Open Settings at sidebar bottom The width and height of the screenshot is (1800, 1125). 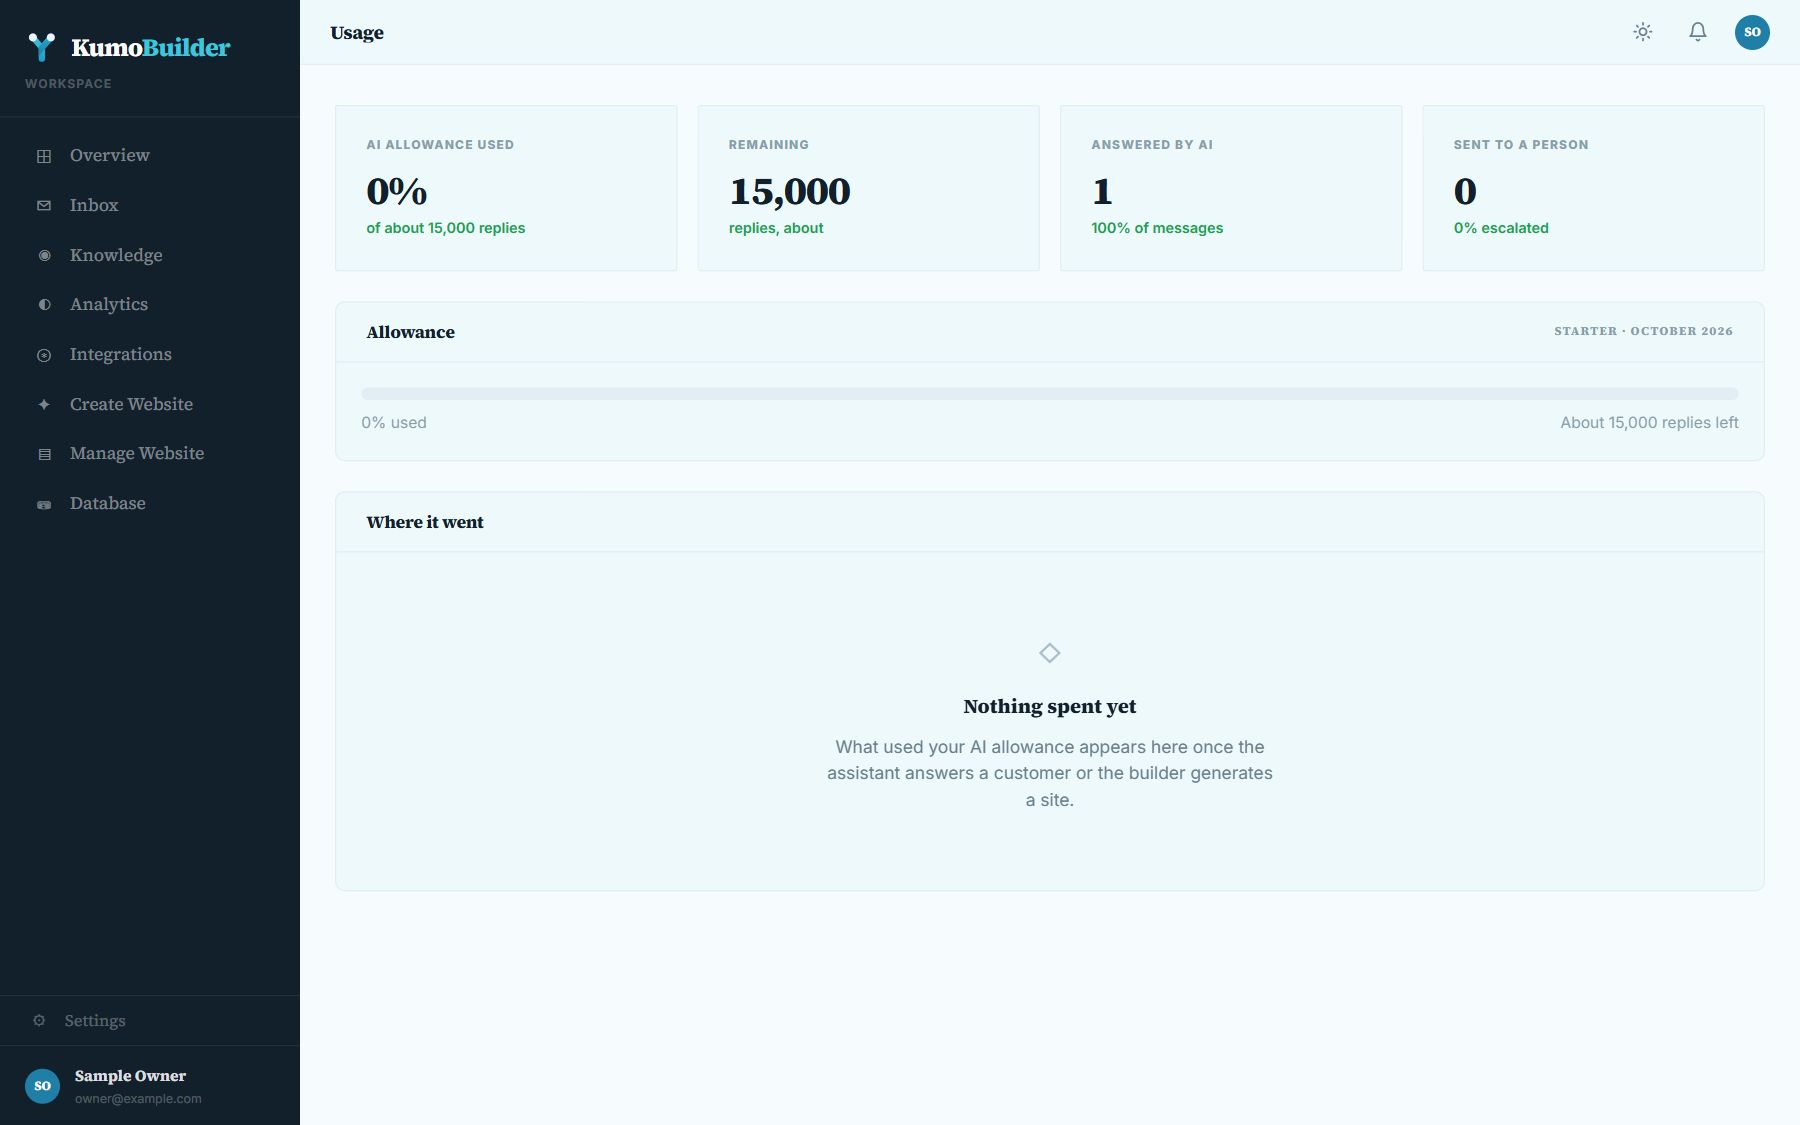(x=150, y=1021)
